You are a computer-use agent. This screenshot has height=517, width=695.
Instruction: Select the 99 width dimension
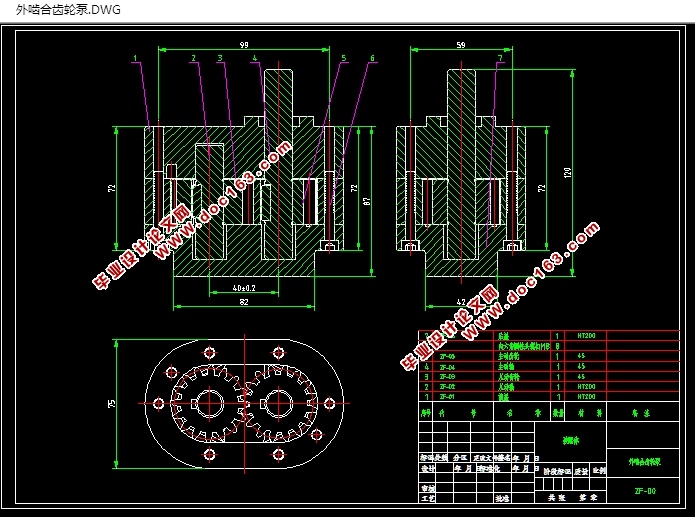coord(244,45)
